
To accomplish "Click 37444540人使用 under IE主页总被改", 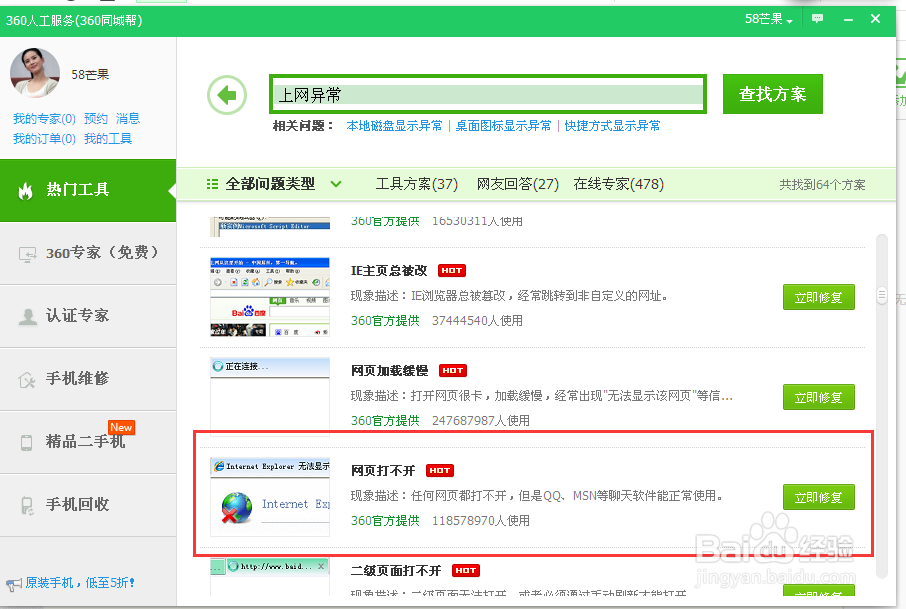I will click(477, 321).
